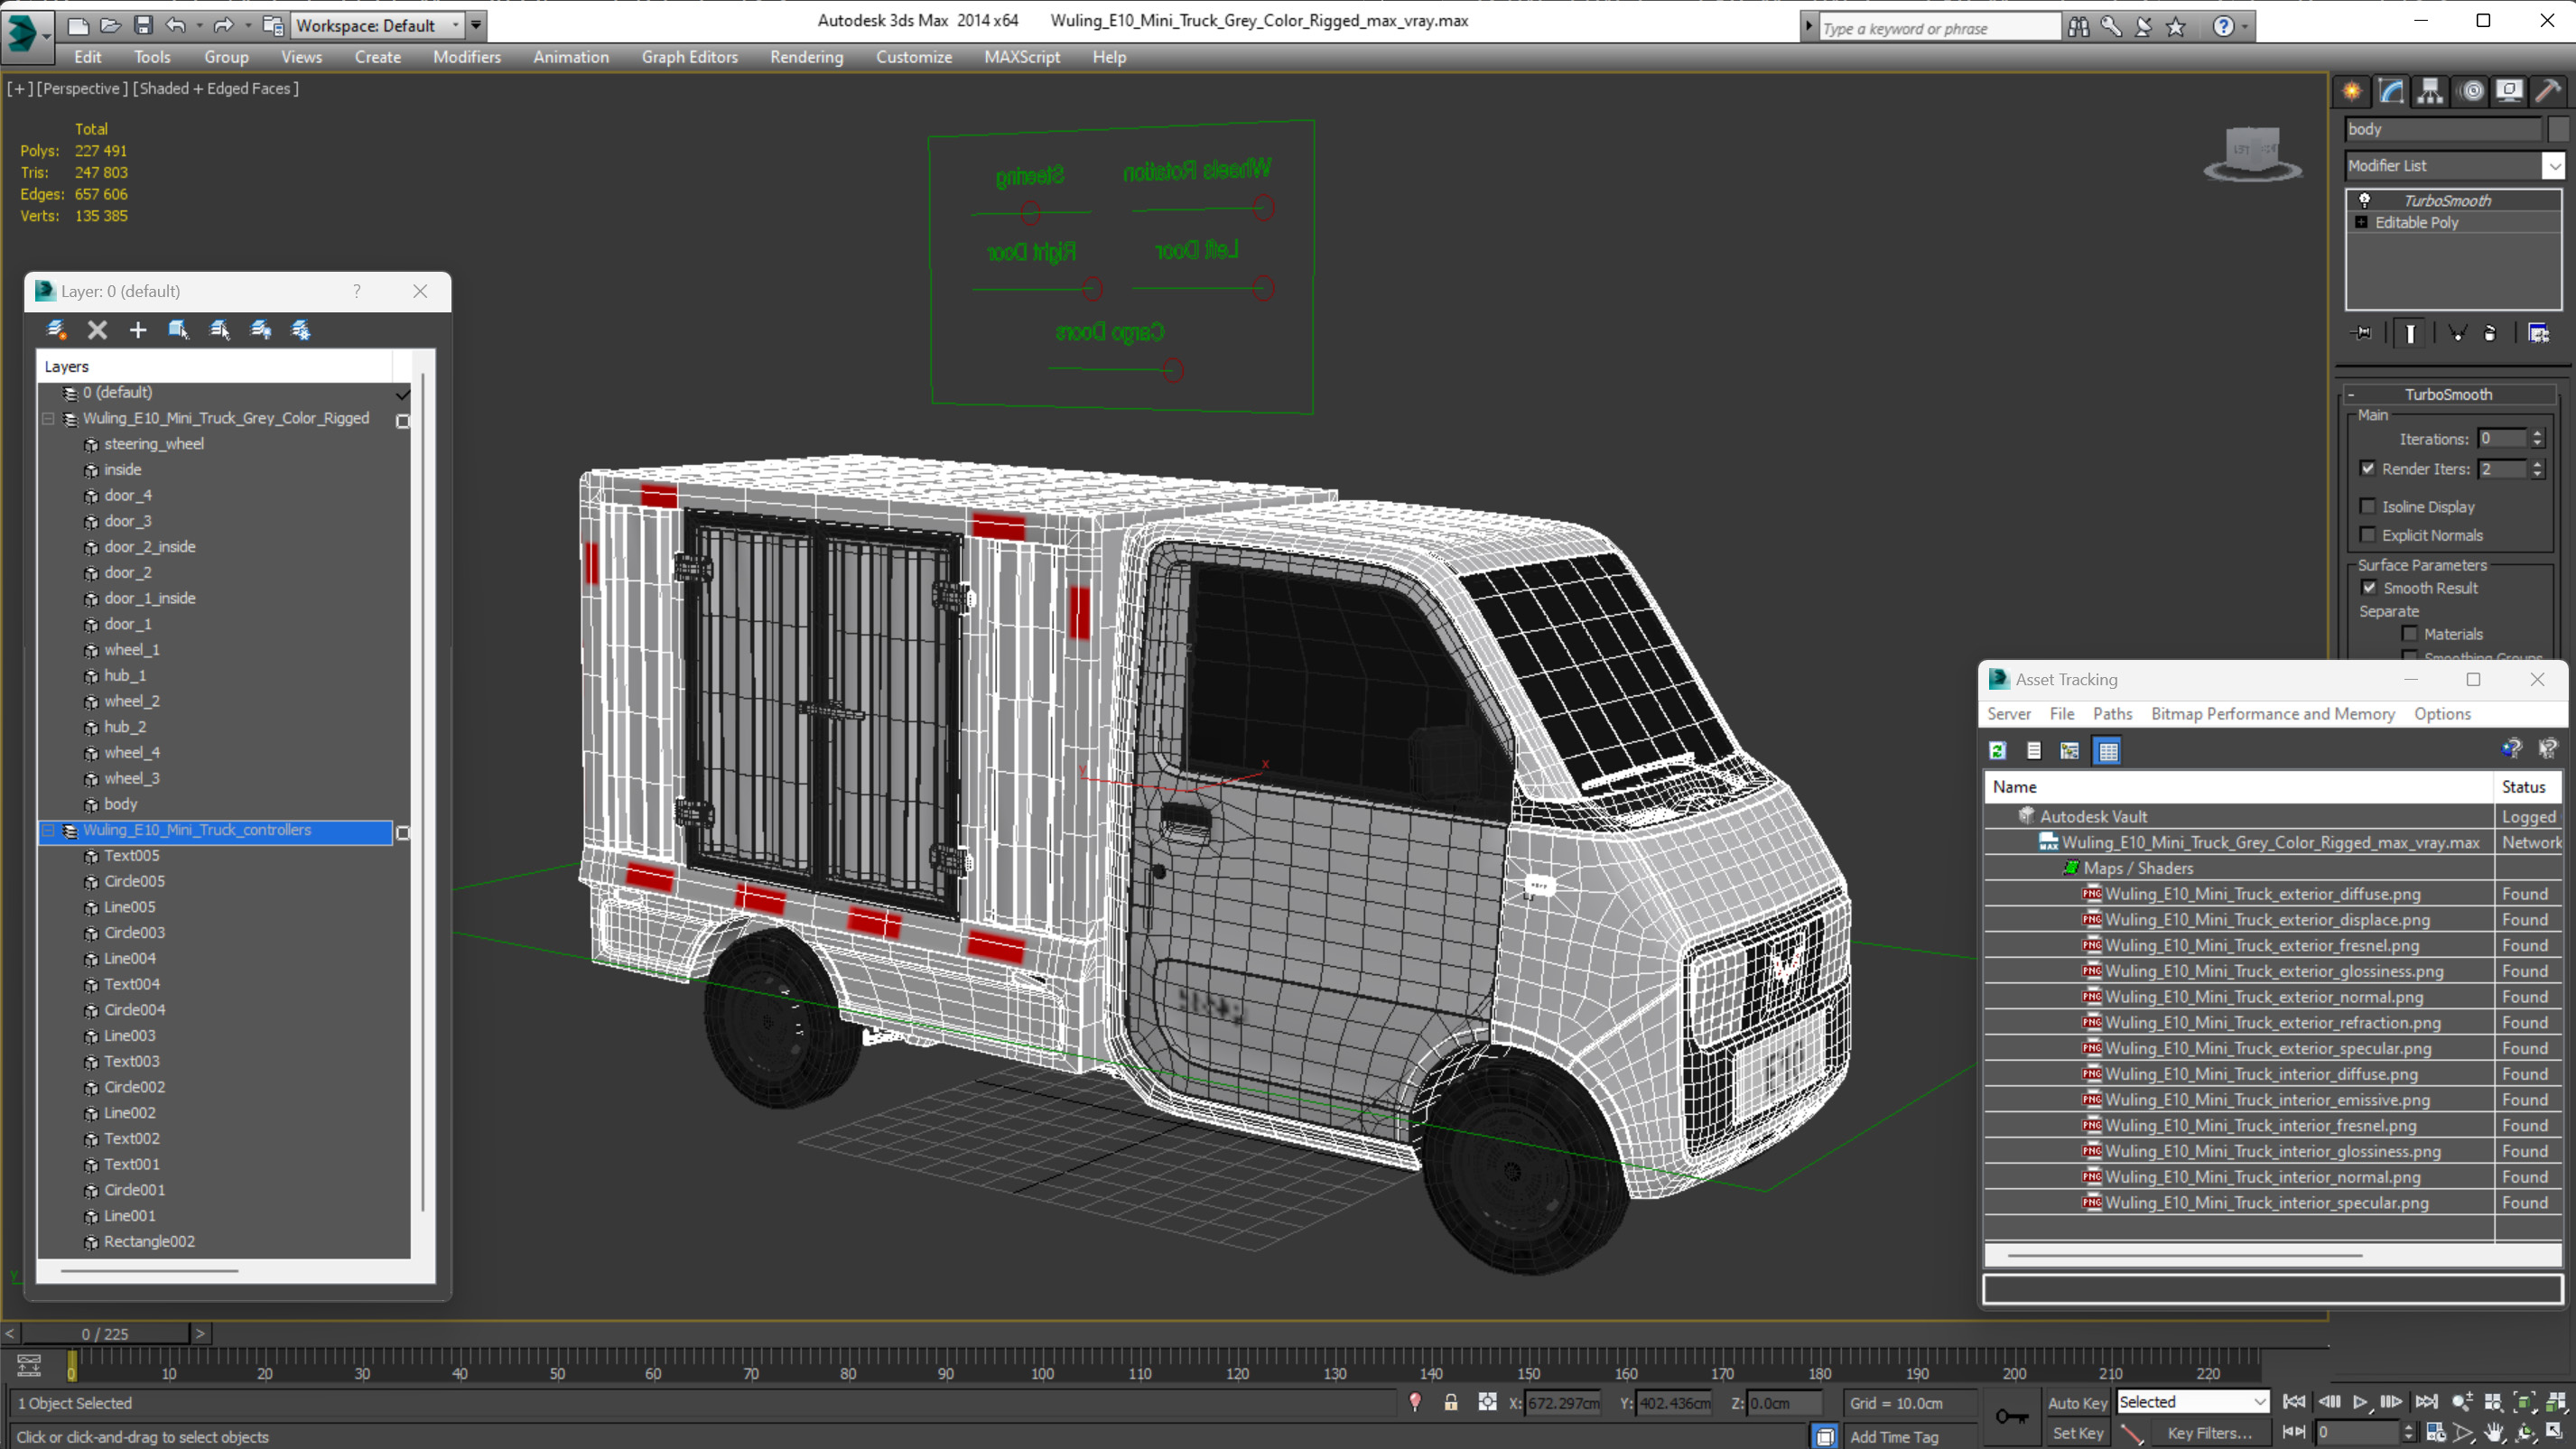Collapse the Wuling_E10_Mini_Truck_Grey_Color_Rigged layer tree

(48, 419)
